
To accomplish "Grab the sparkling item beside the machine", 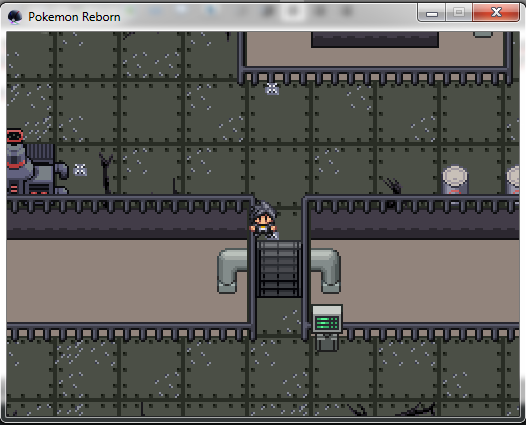I will [x=80, y=170].
